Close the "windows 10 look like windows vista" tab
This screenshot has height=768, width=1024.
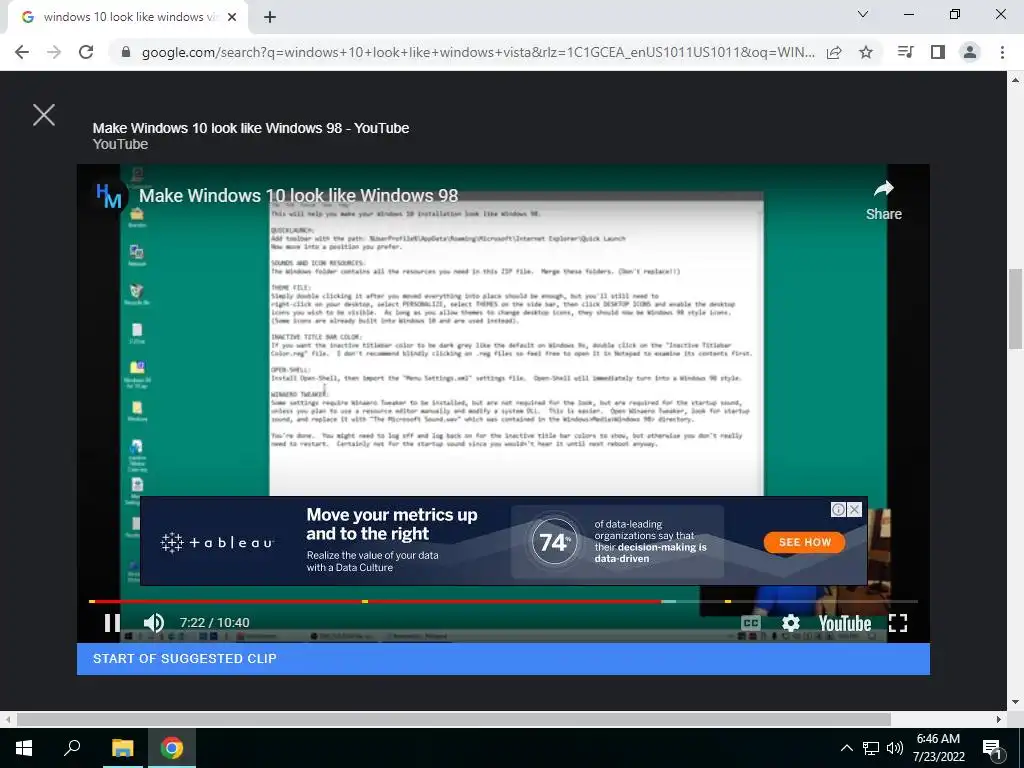pyautogui.click(x=232, y=18)
